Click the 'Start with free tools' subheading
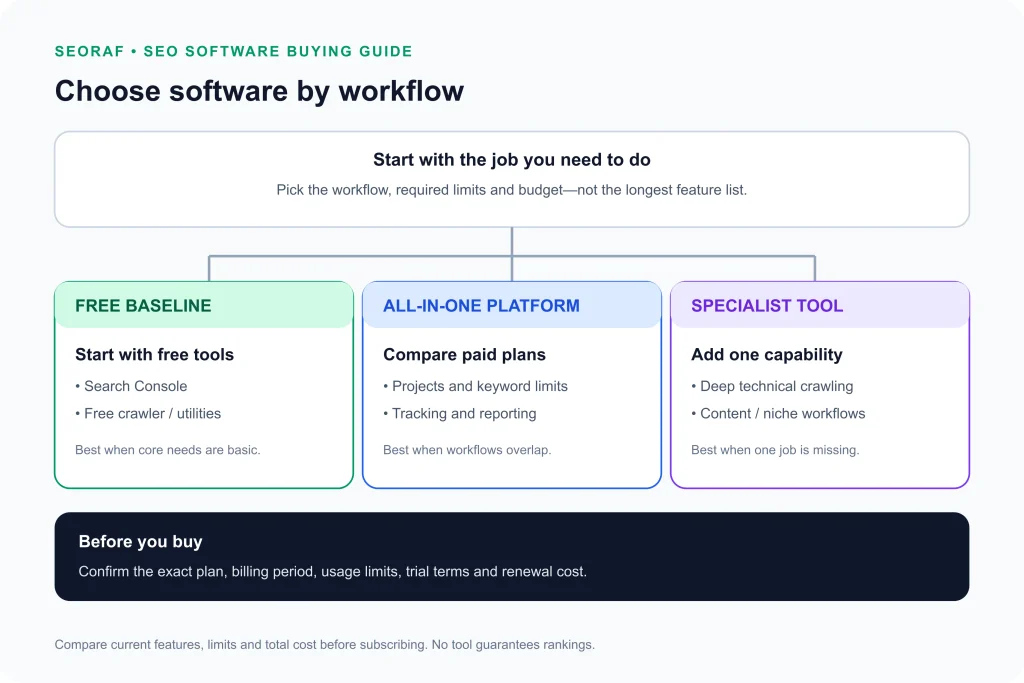 (154, 355)
